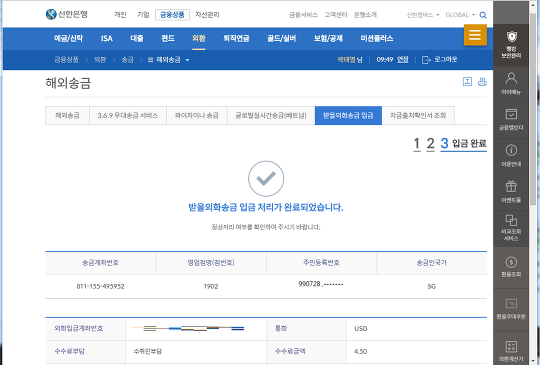Open the 미션플러스 navigation menu
The image size is (540, 365).
tap(377, 38)
